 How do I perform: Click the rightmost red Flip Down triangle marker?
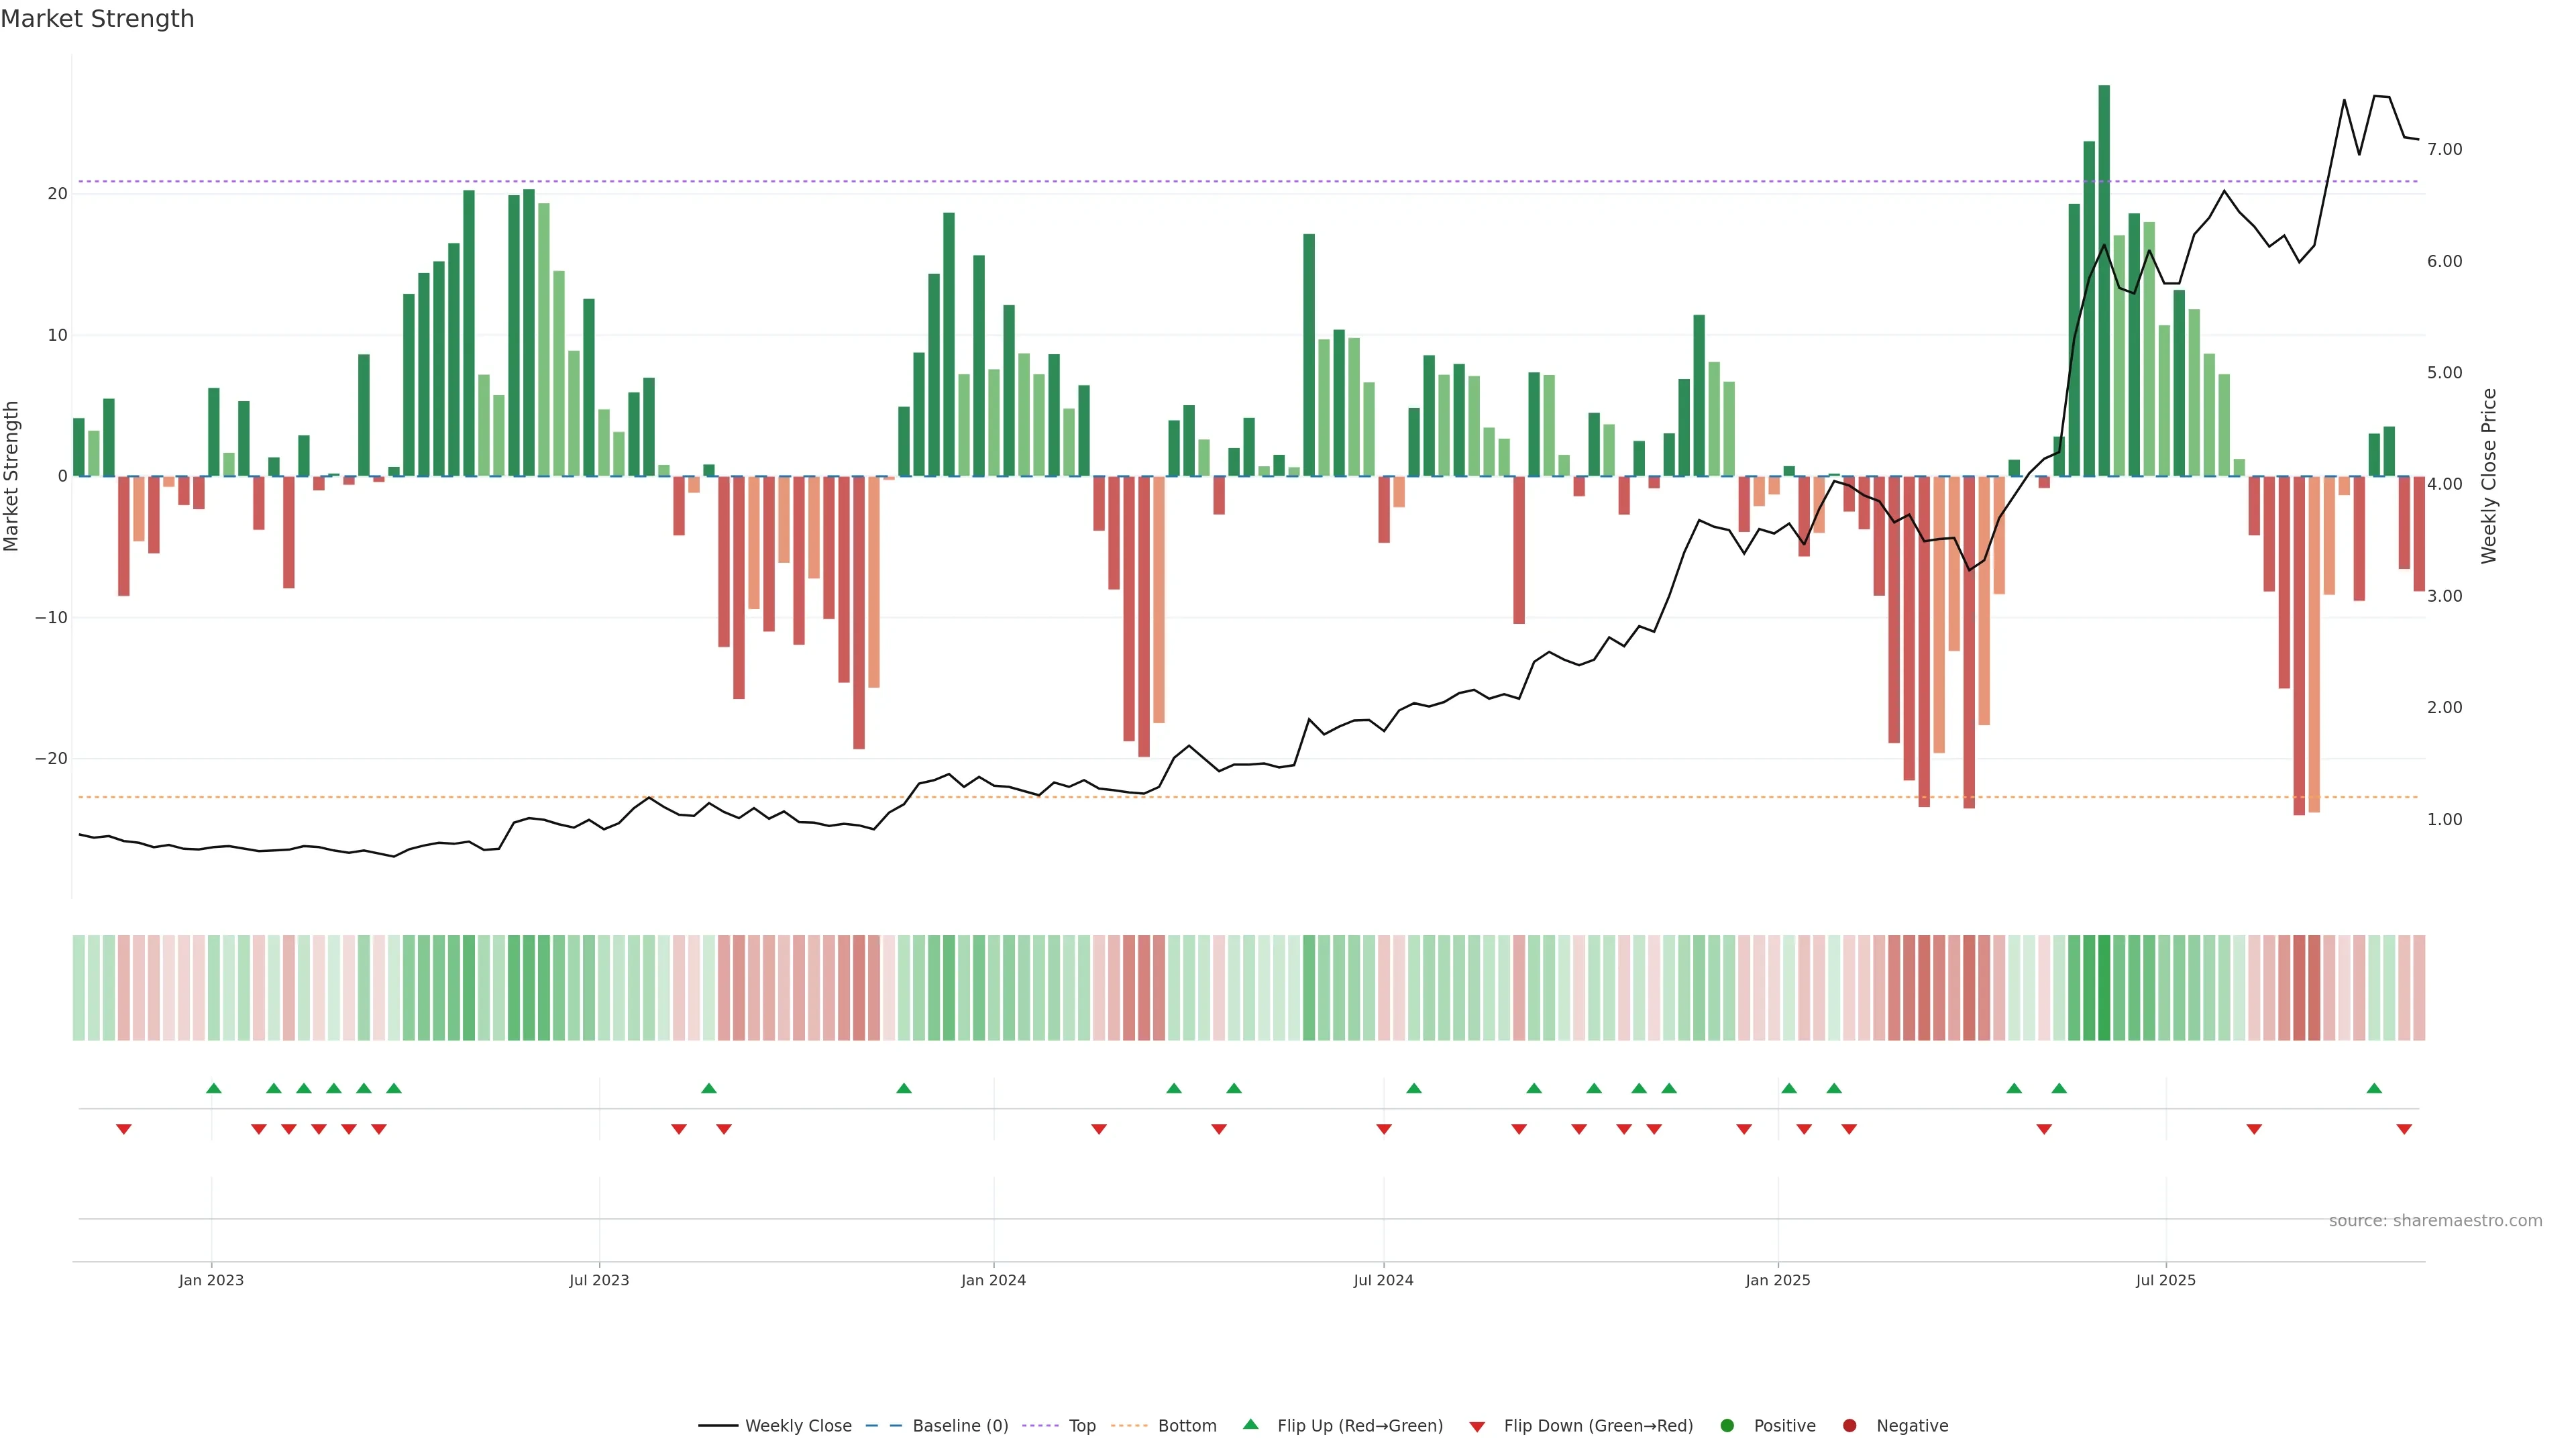[x=2404, y=1129]
